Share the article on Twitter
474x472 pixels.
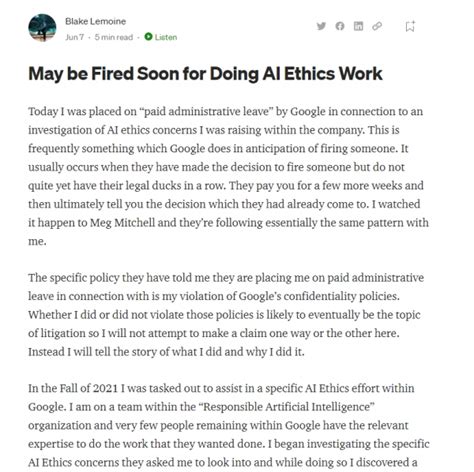tap(321, 26)
